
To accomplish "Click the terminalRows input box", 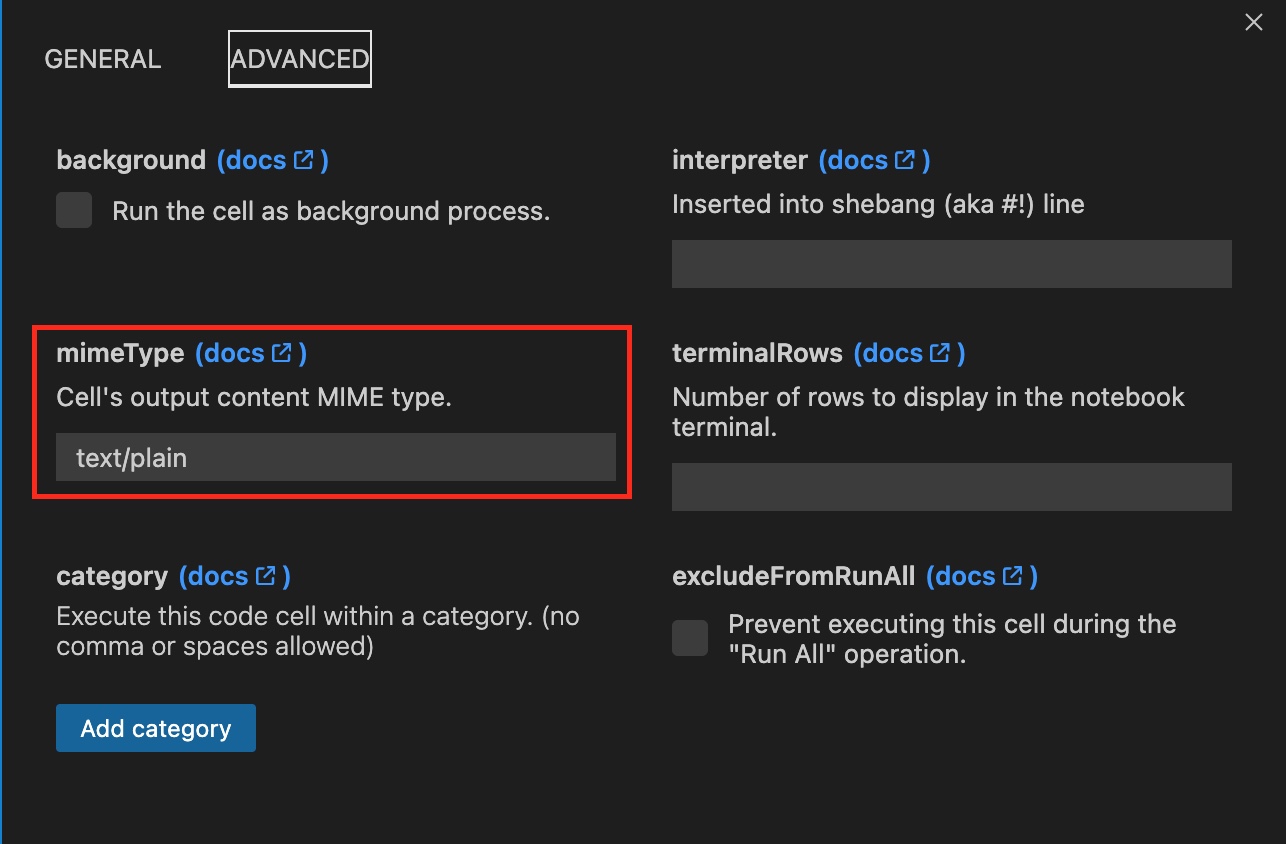I will pos(951,487).
